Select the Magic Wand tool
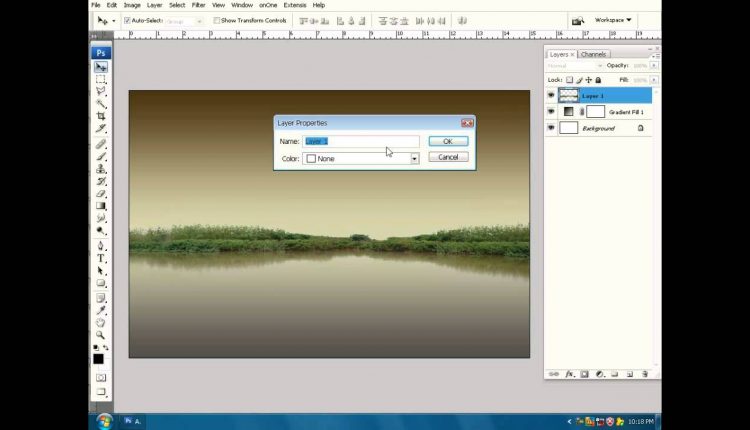The height and width of the screenshot is (430, 750). coord(100,103)
